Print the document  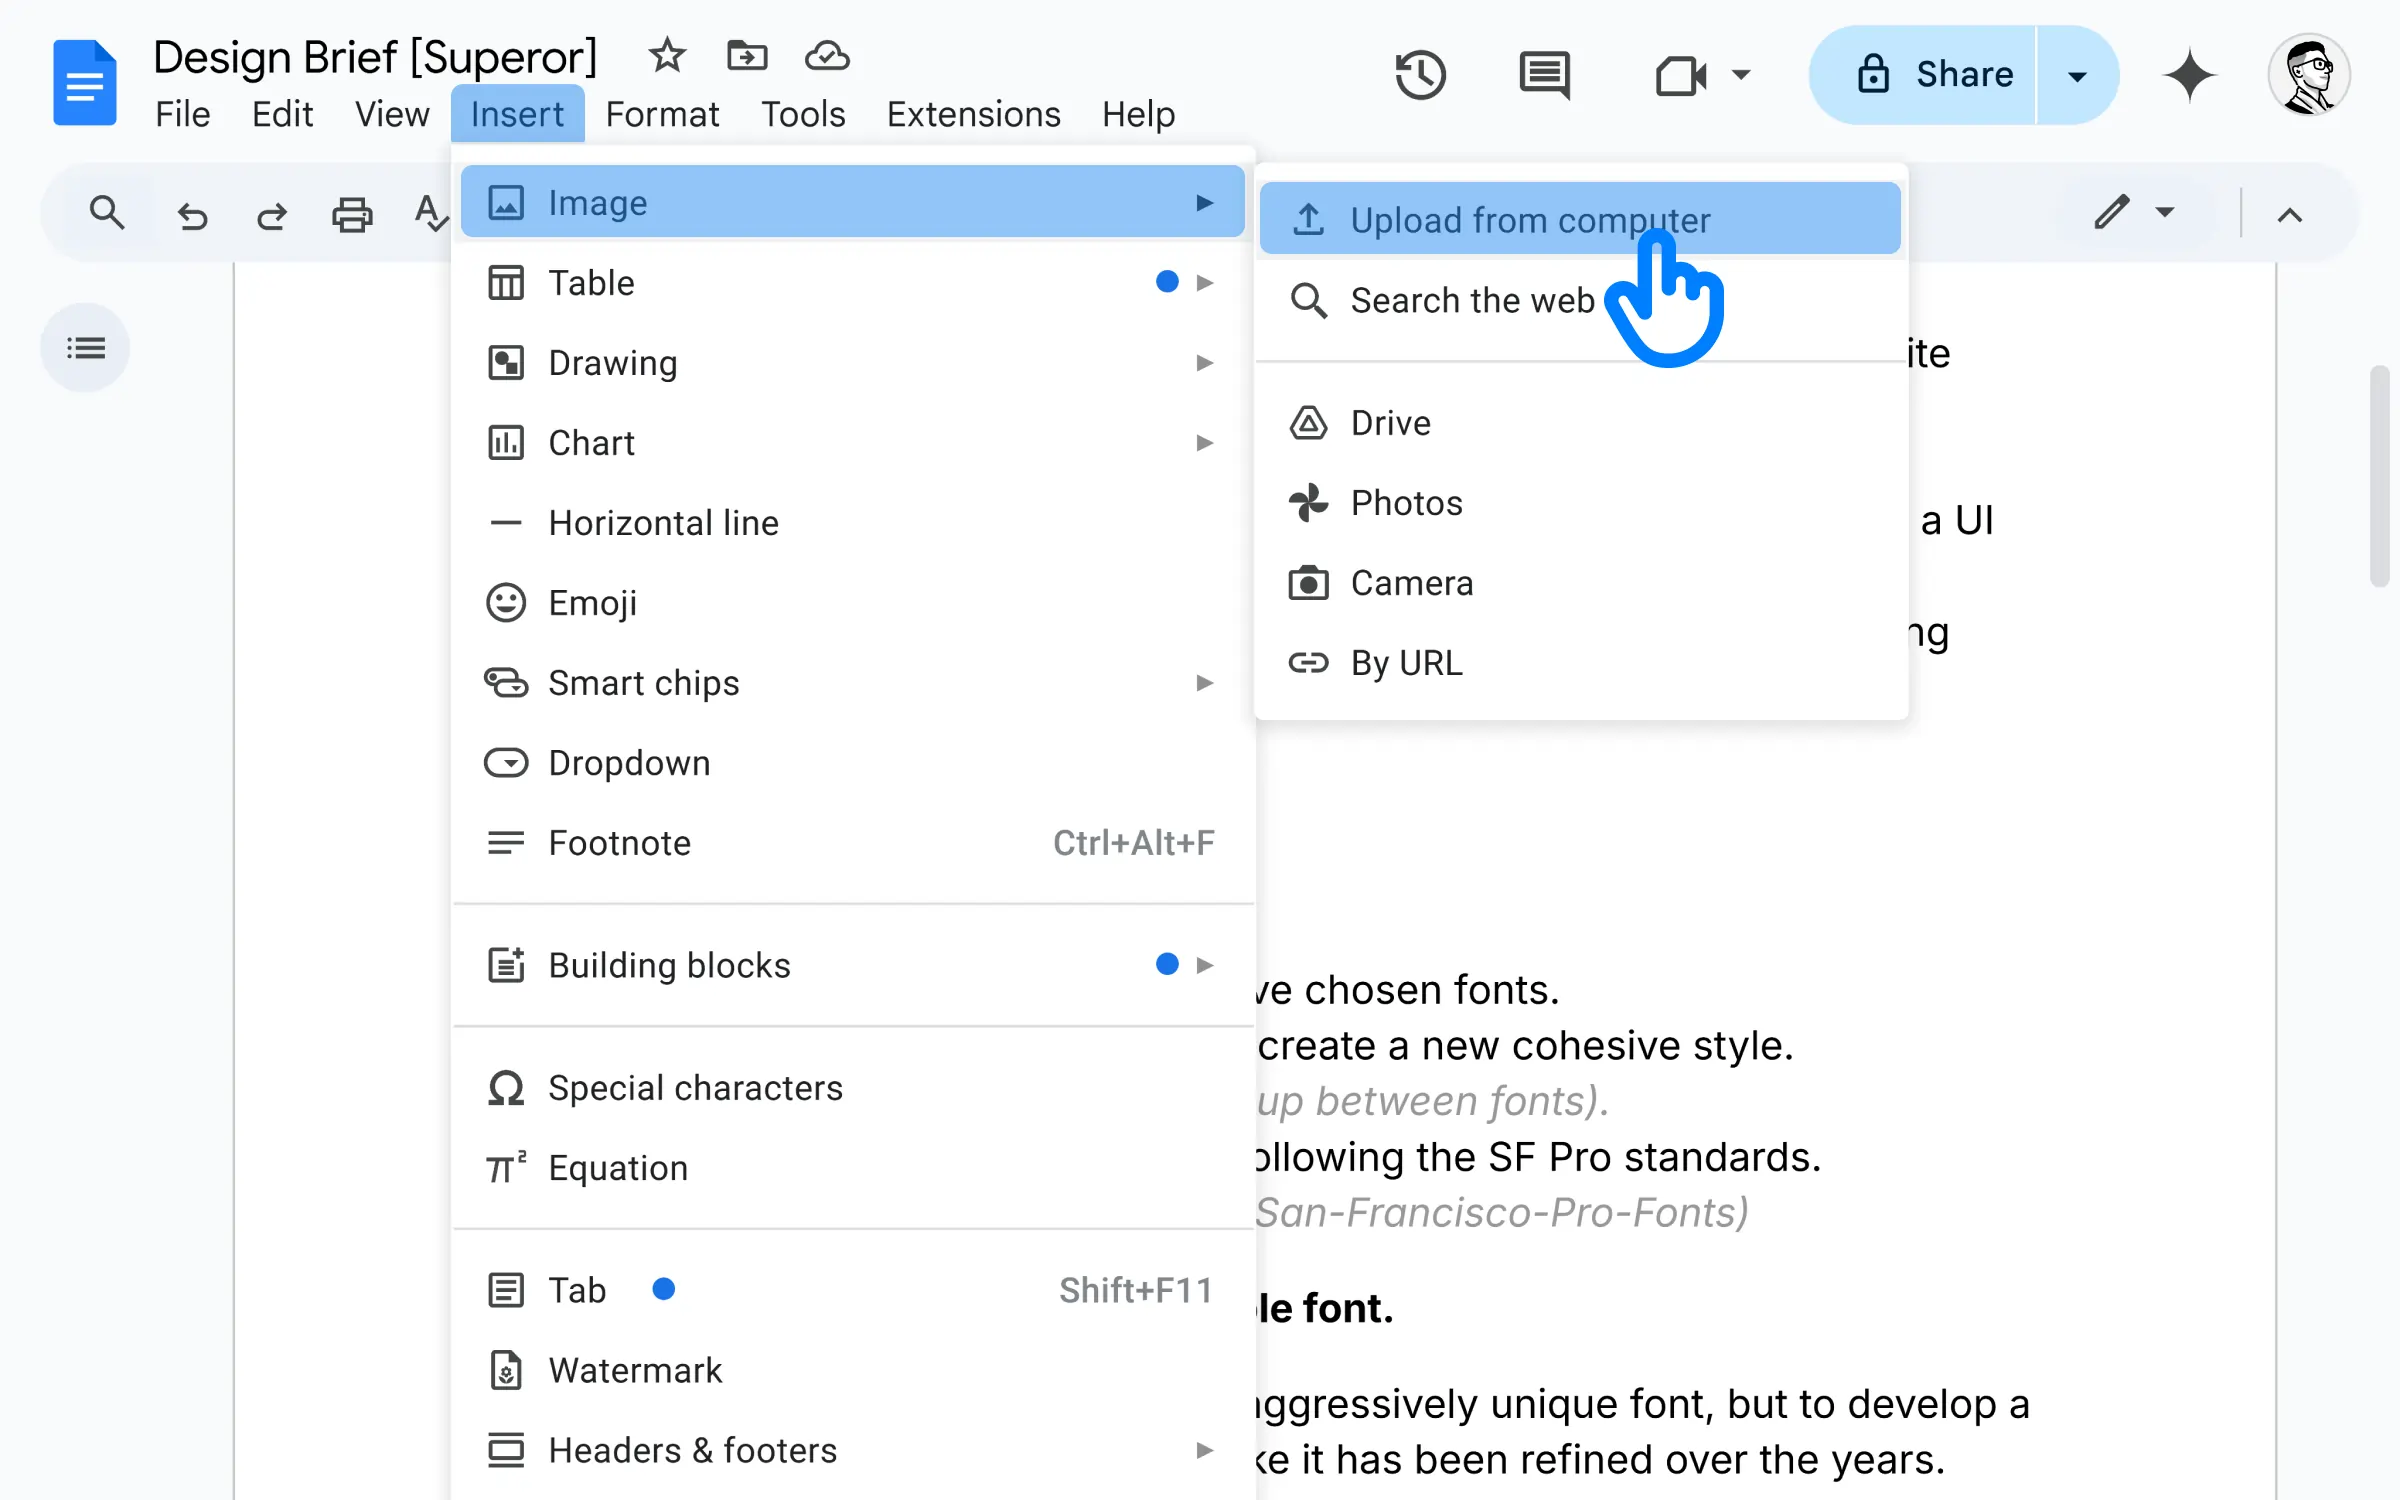coord(352,214)
